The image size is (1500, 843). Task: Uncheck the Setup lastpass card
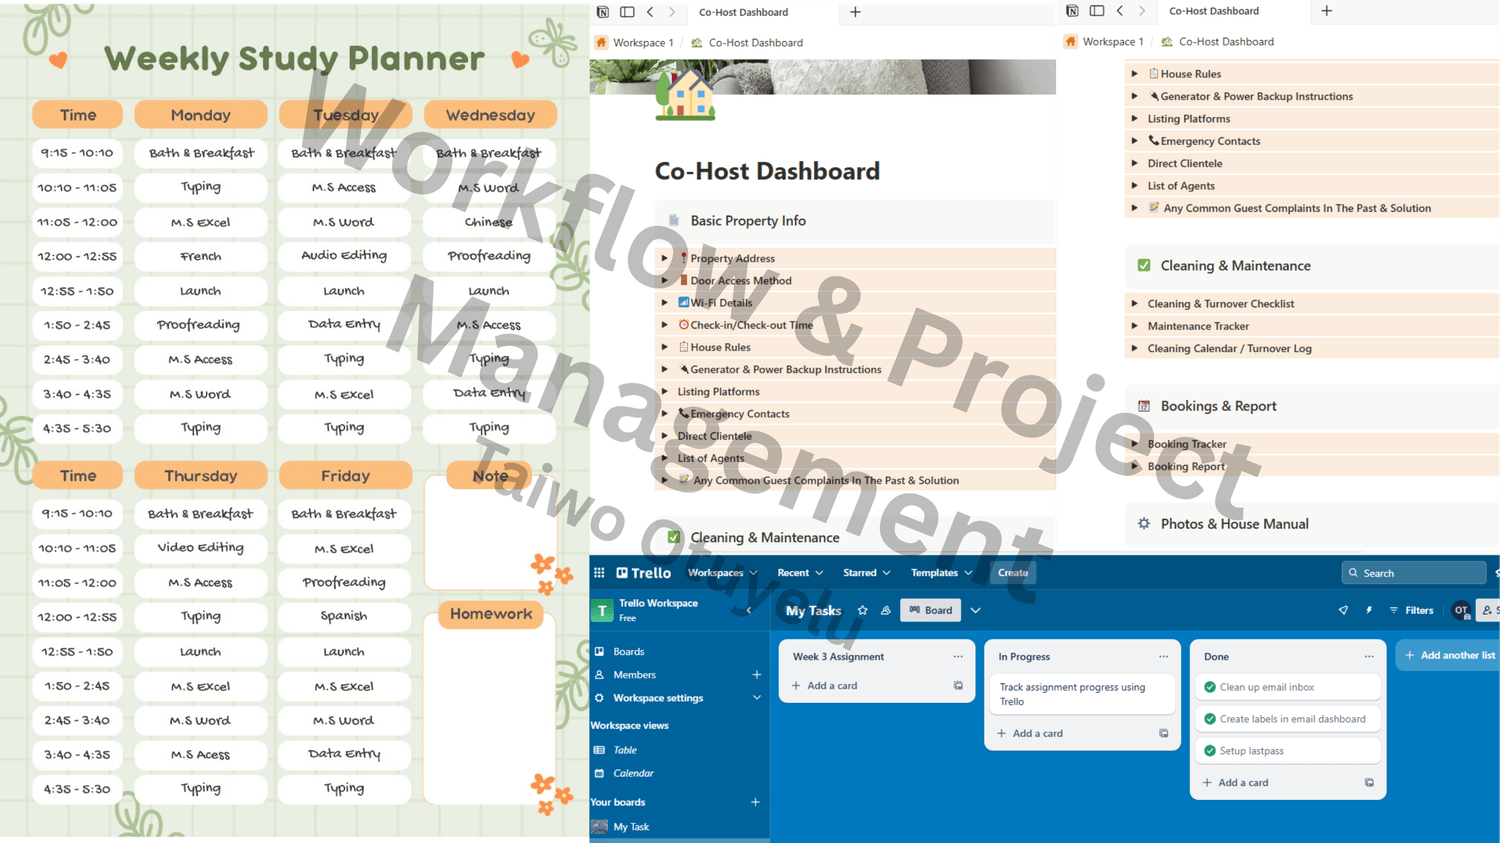tap(1210, 751)
